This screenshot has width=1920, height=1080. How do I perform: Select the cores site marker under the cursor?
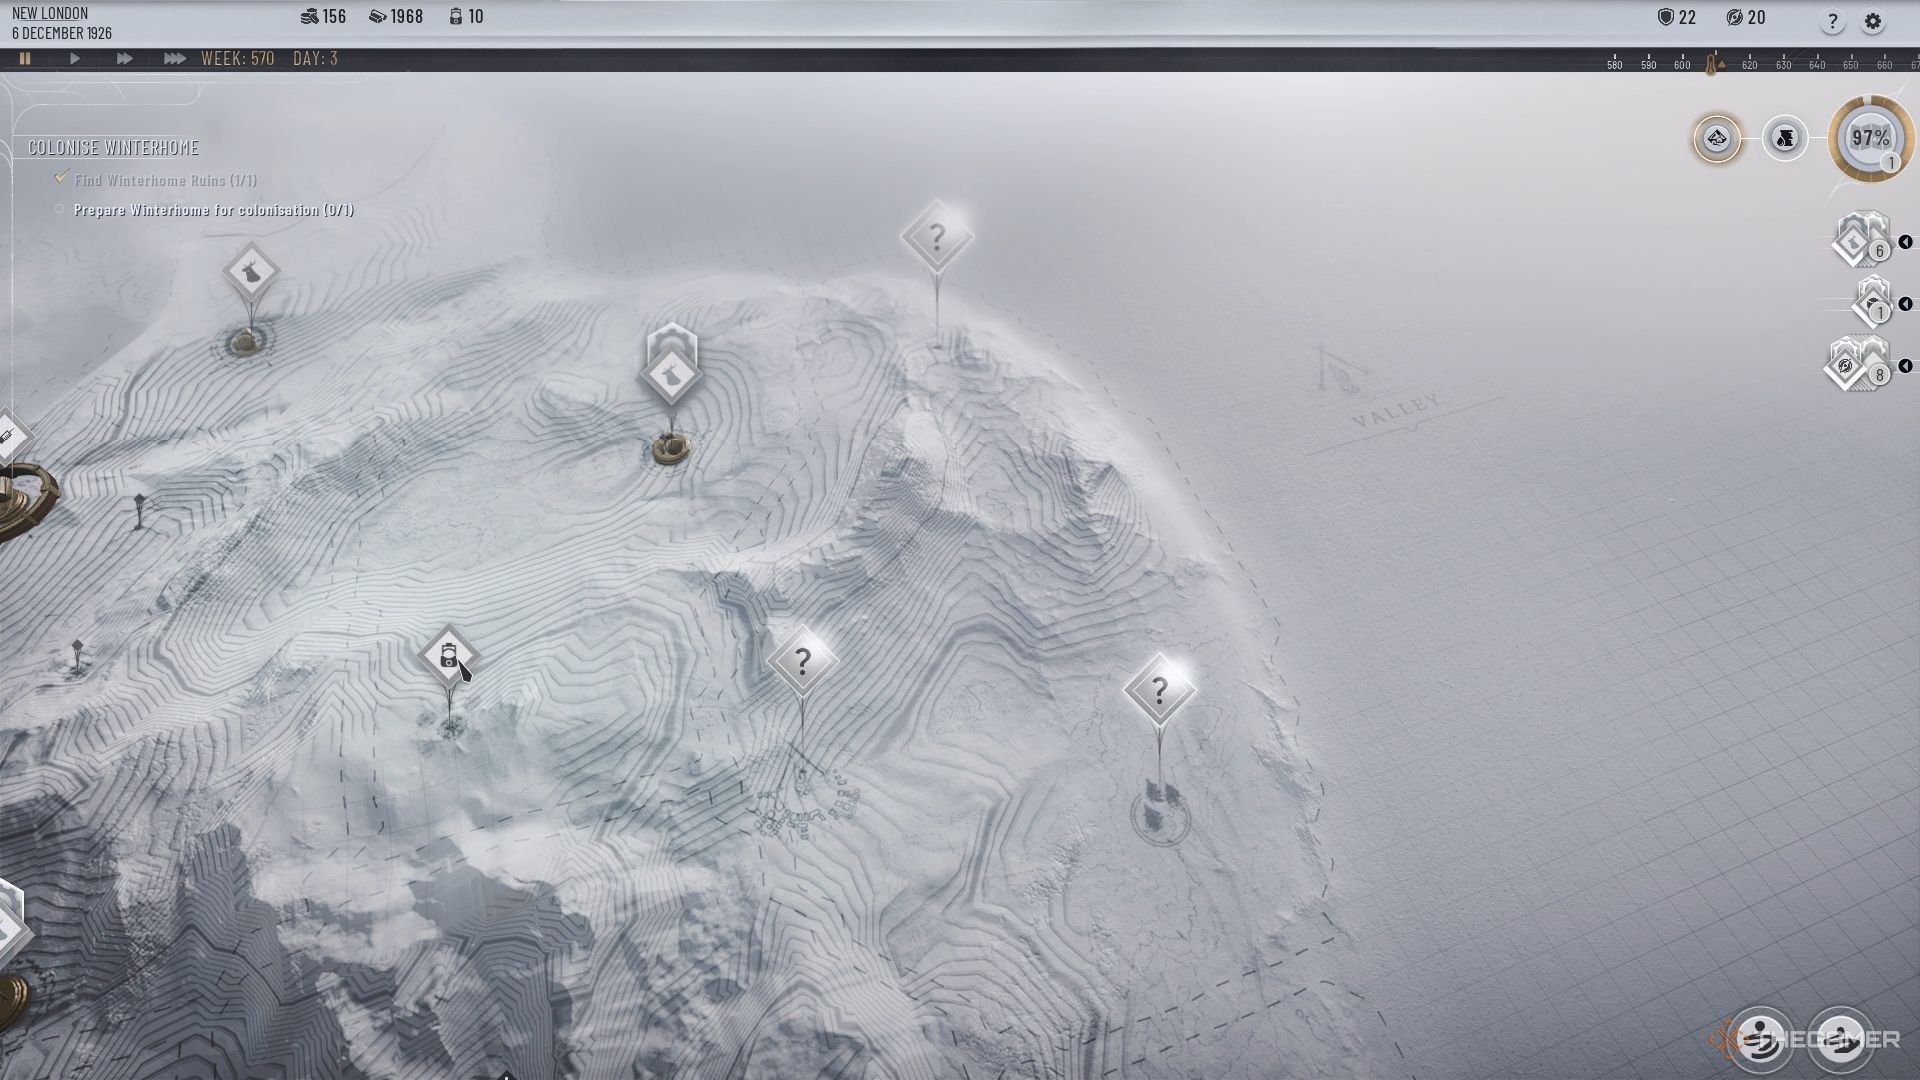click(x=448, y=656)
